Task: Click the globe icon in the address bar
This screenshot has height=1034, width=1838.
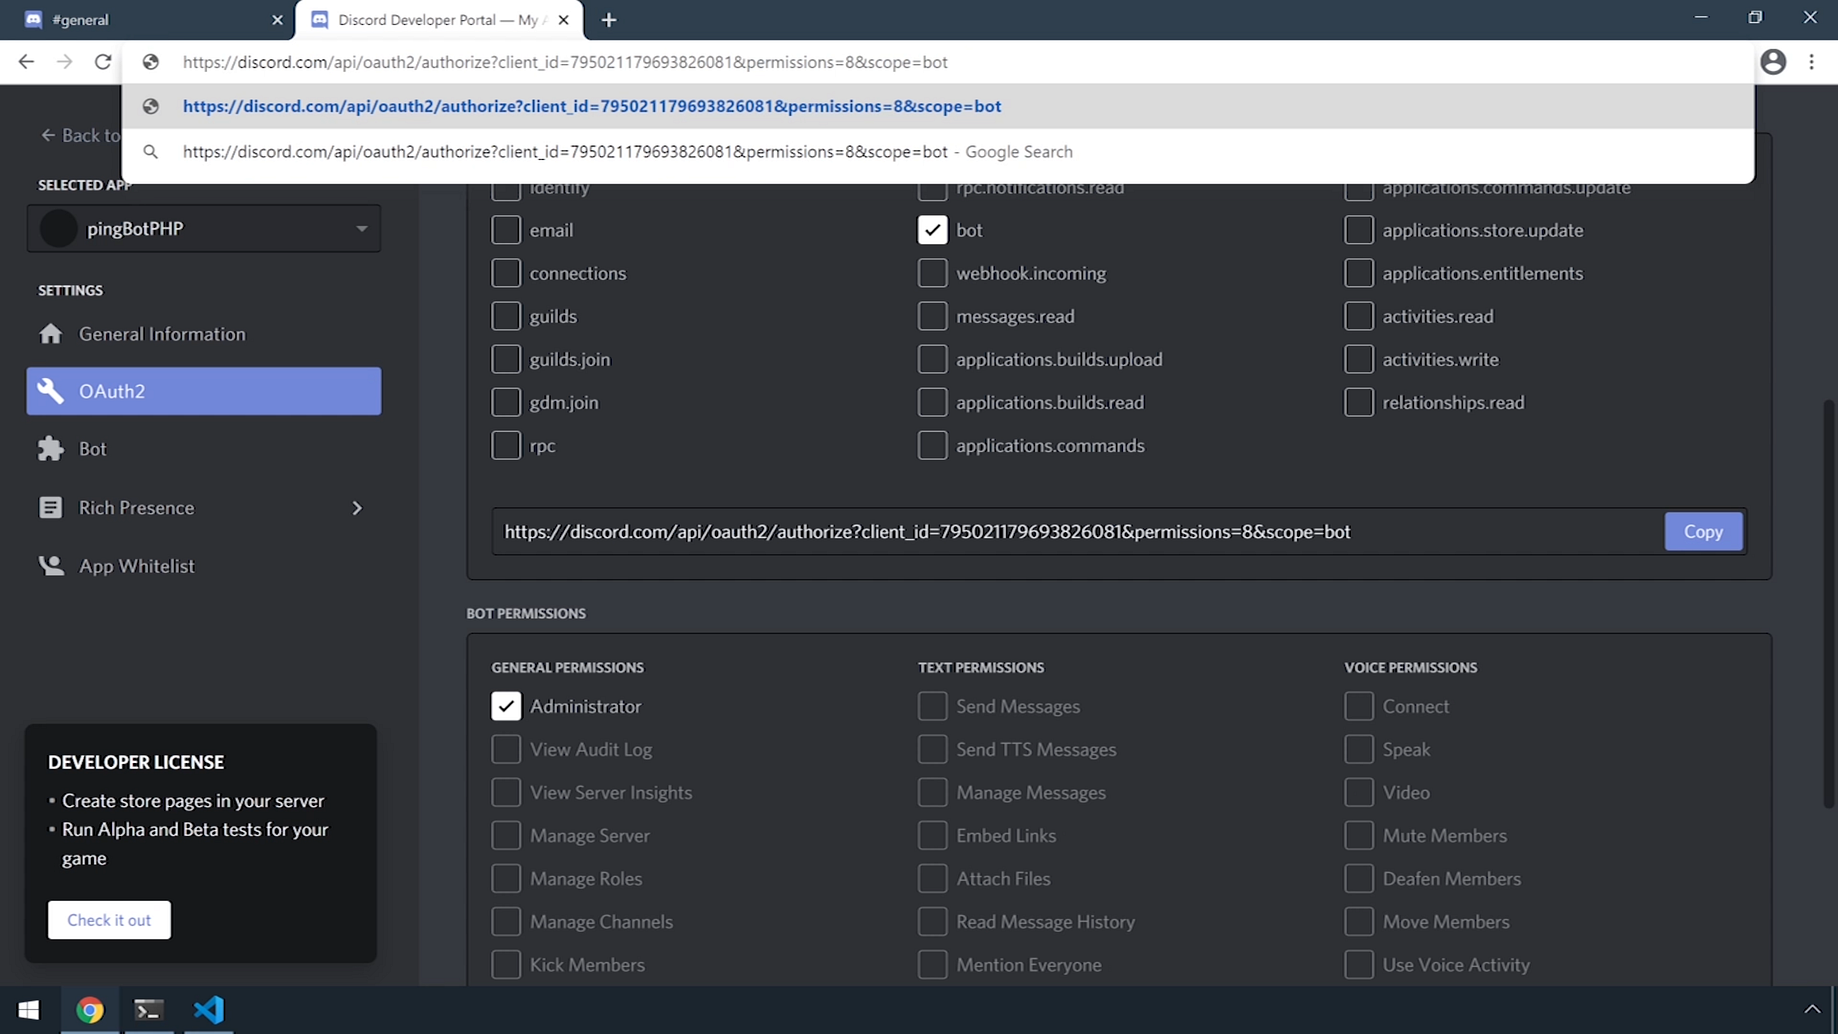Action: [x=151, y=62]
